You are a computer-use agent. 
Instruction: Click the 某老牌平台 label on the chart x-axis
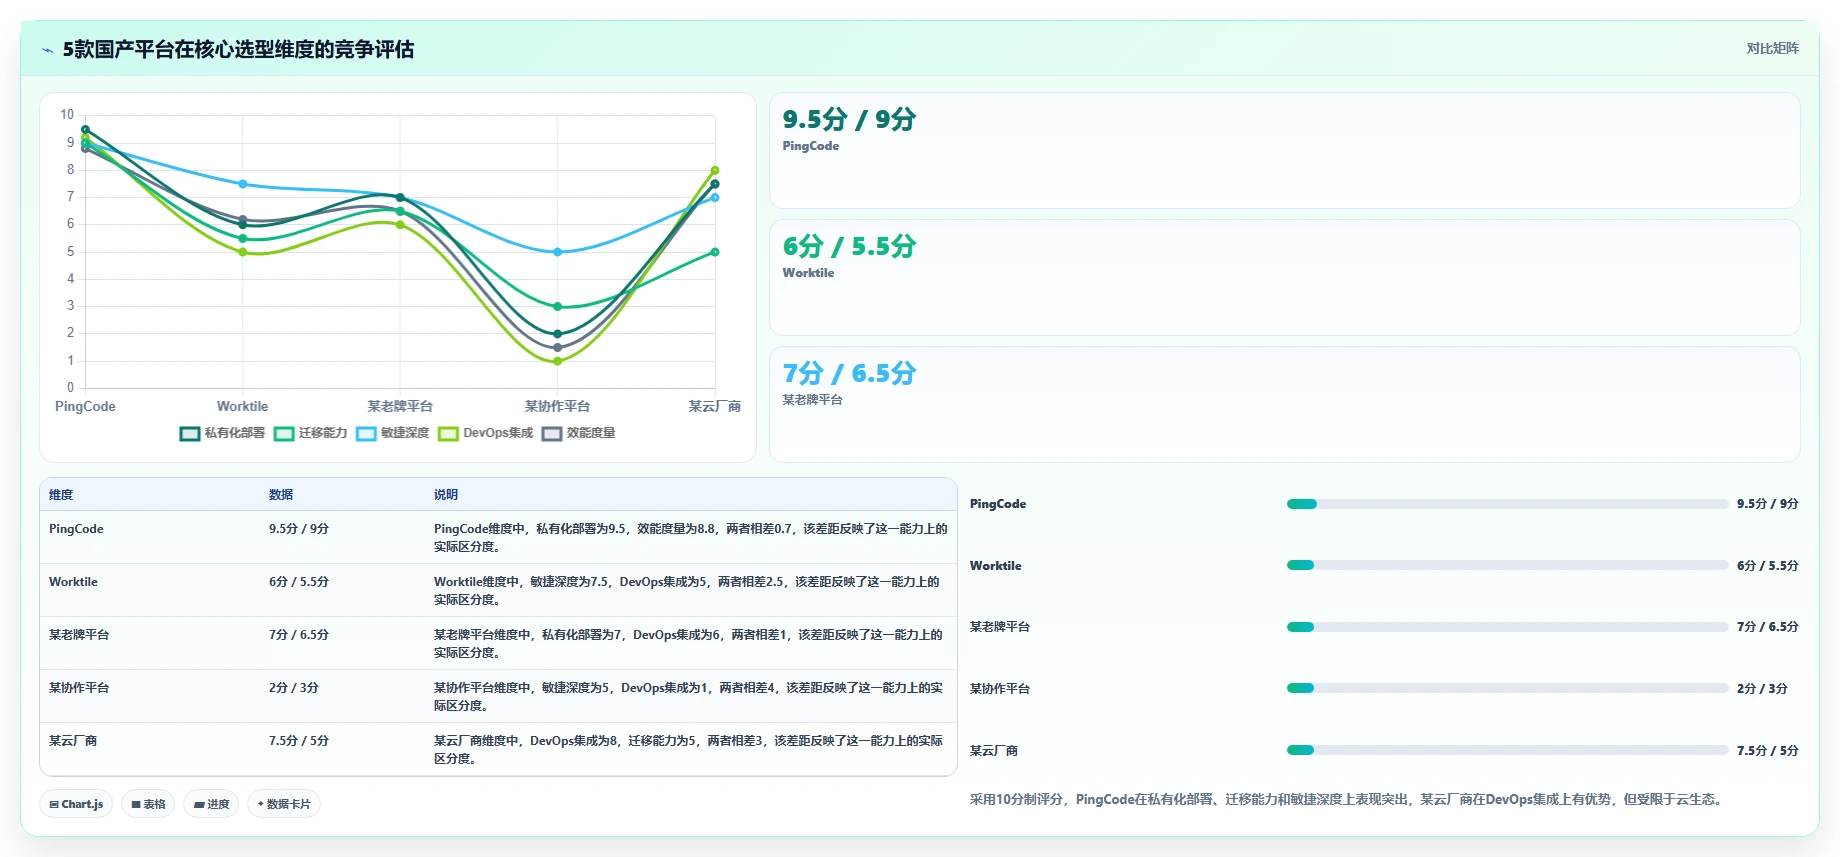[400, 406]
